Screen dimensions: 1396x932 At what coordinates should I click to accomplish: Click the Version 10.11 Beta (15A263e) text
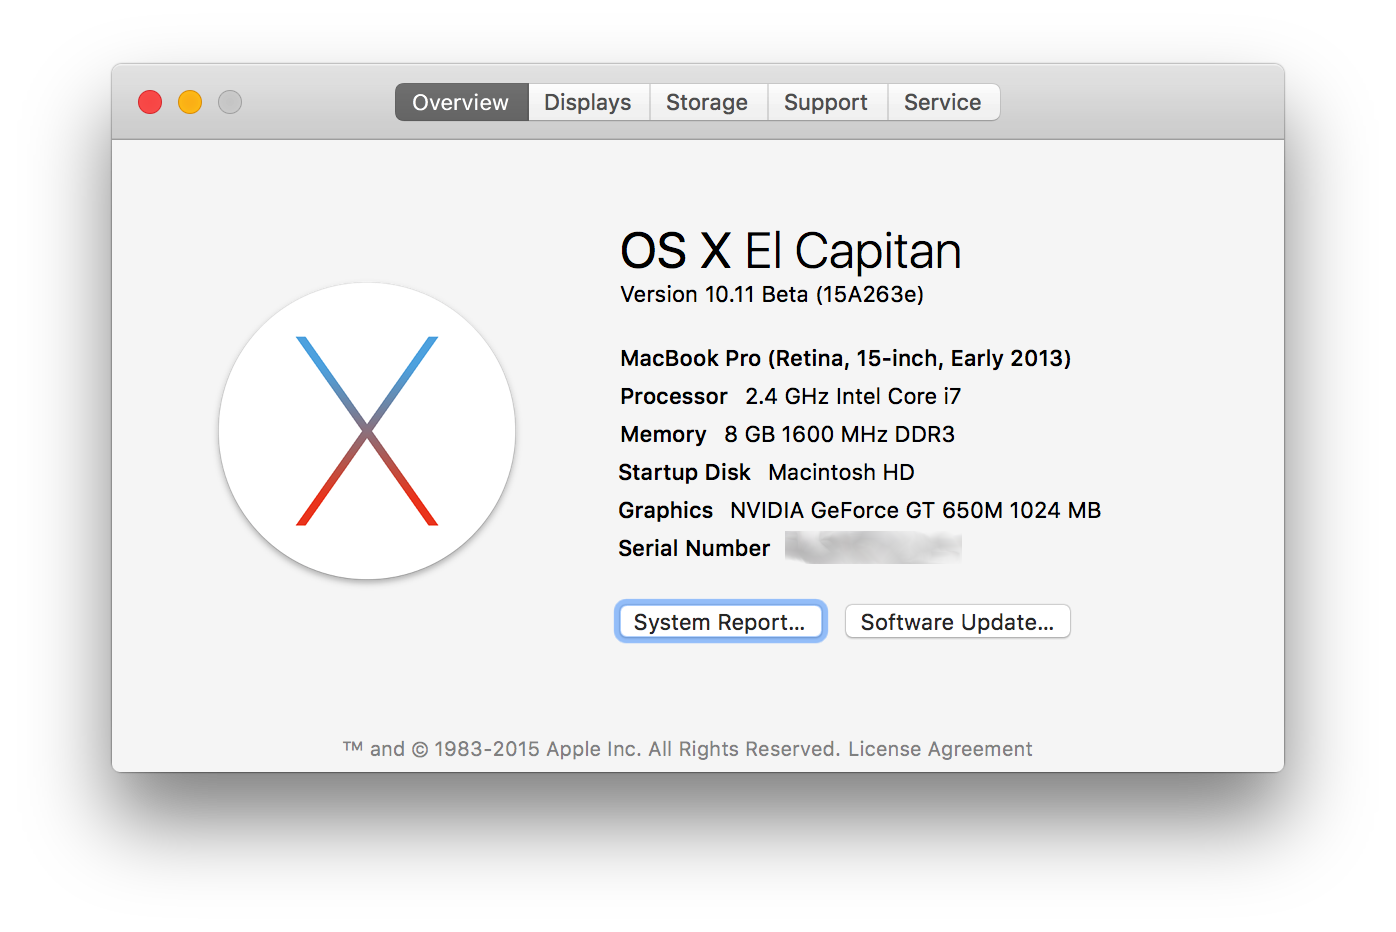(x=772, y=294)
